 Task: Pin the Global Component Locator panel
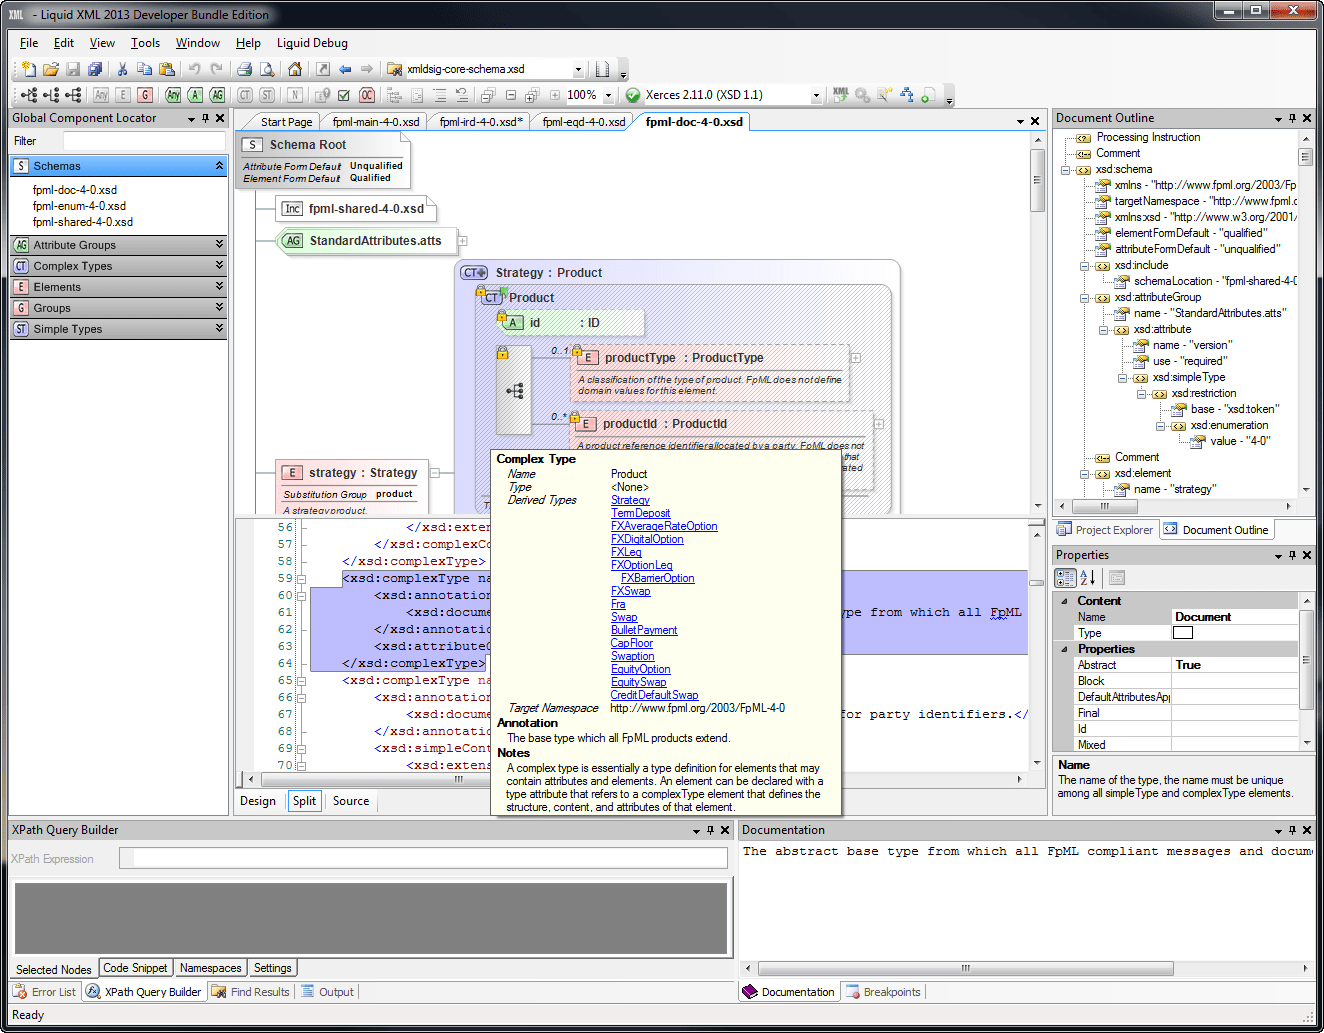(206, 118)
